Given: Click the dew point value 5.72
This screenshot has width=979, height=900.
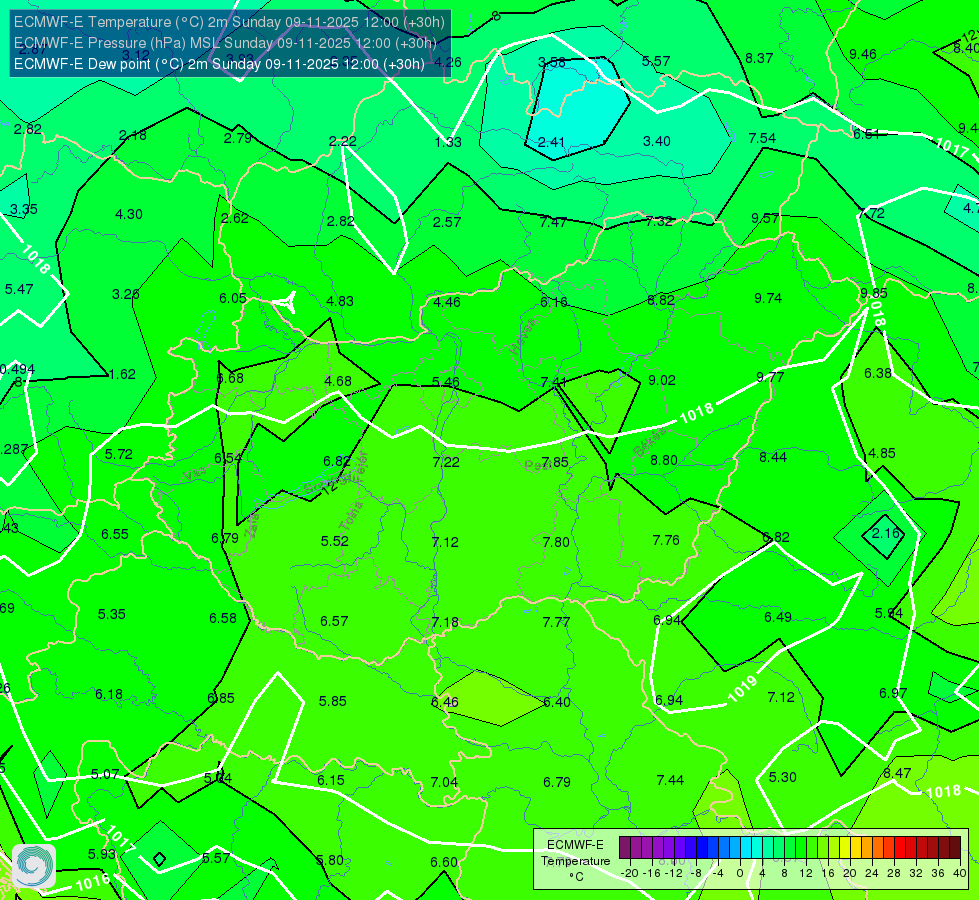Looking at the screenshot, I should click(119, 455).
